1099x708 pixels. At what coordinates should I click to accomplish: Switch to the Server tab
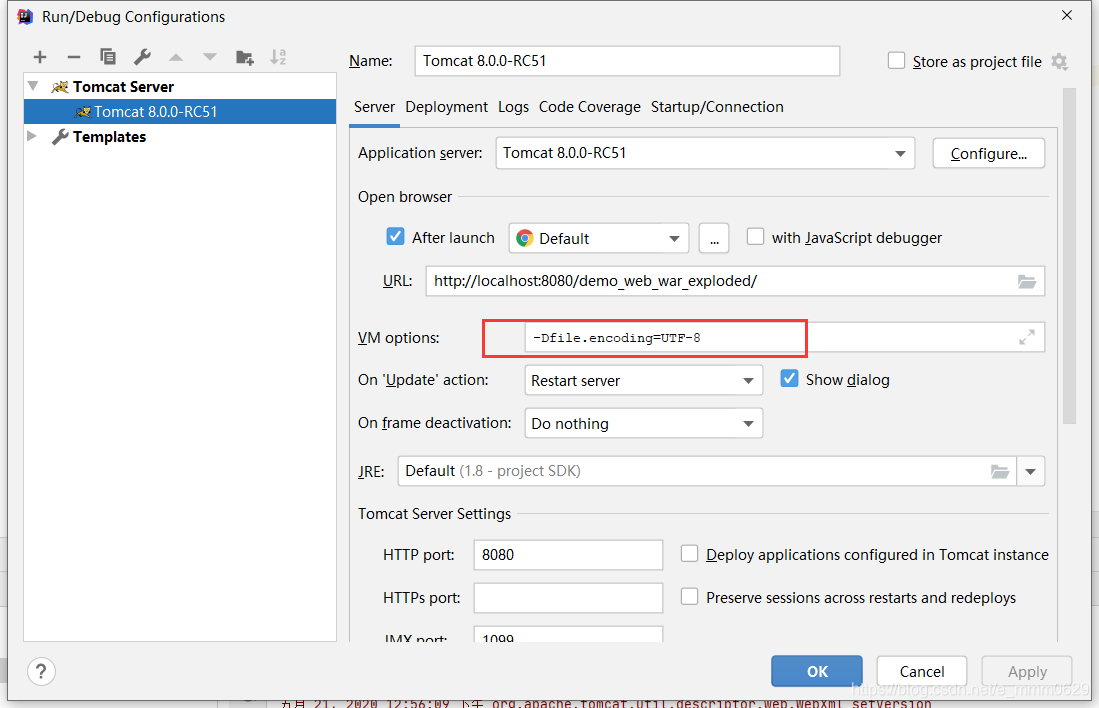tap(374, 107)
